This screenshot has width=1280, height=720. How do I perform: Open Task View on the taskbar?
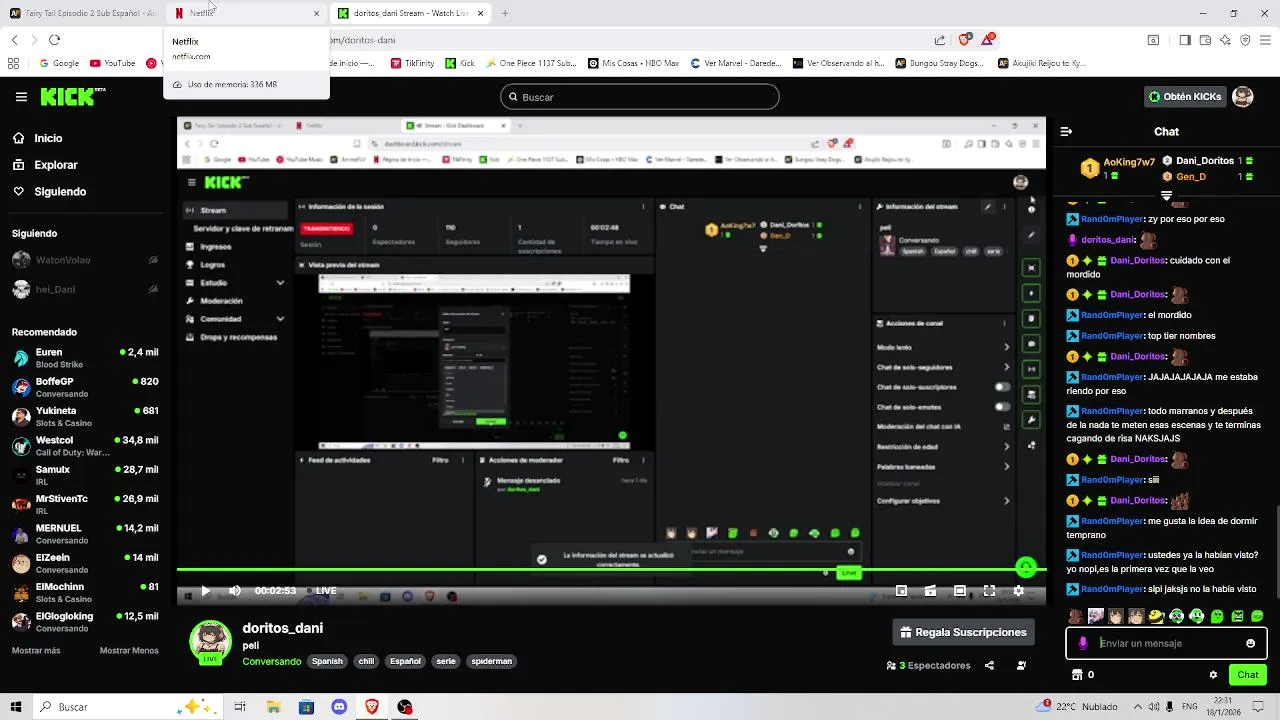pos(240,707)
